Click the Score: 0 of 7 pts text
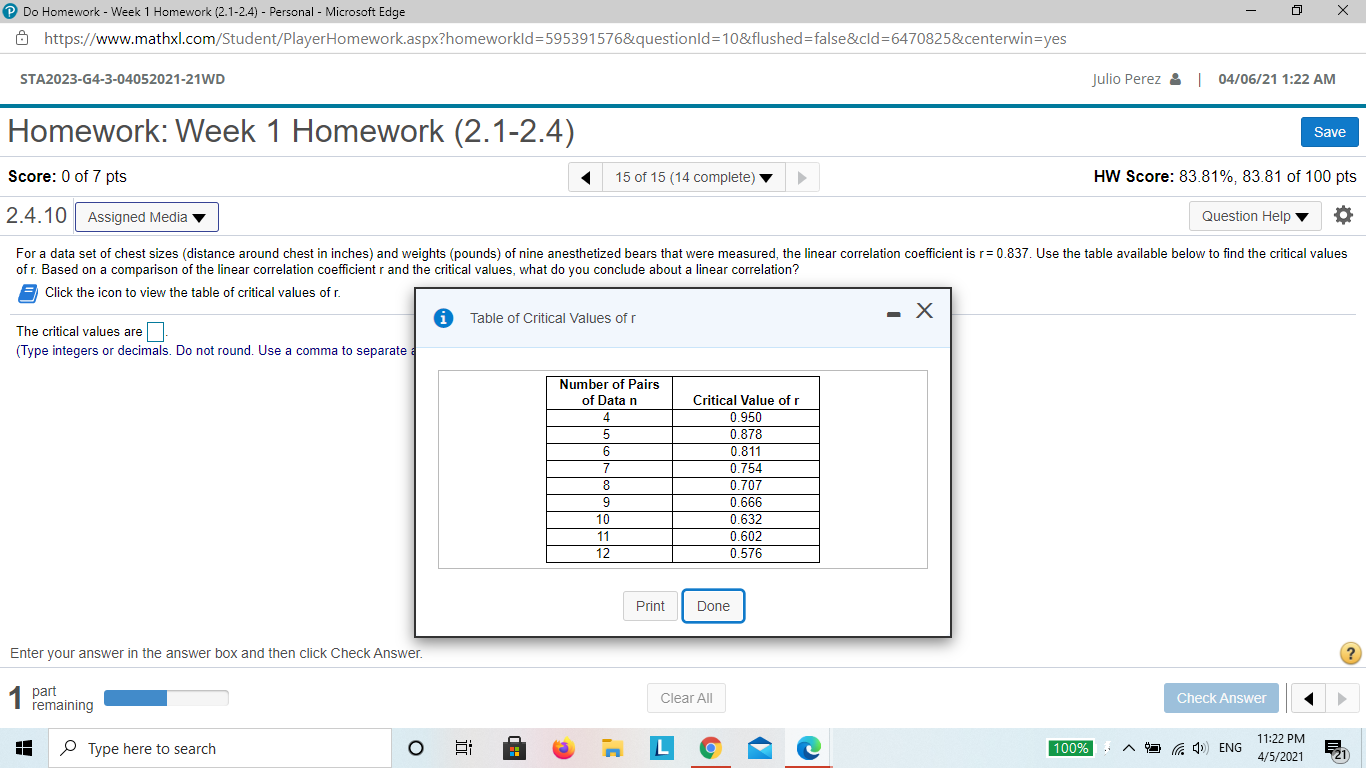This screenshot has height=768, width=1366. tap(67, 176)
